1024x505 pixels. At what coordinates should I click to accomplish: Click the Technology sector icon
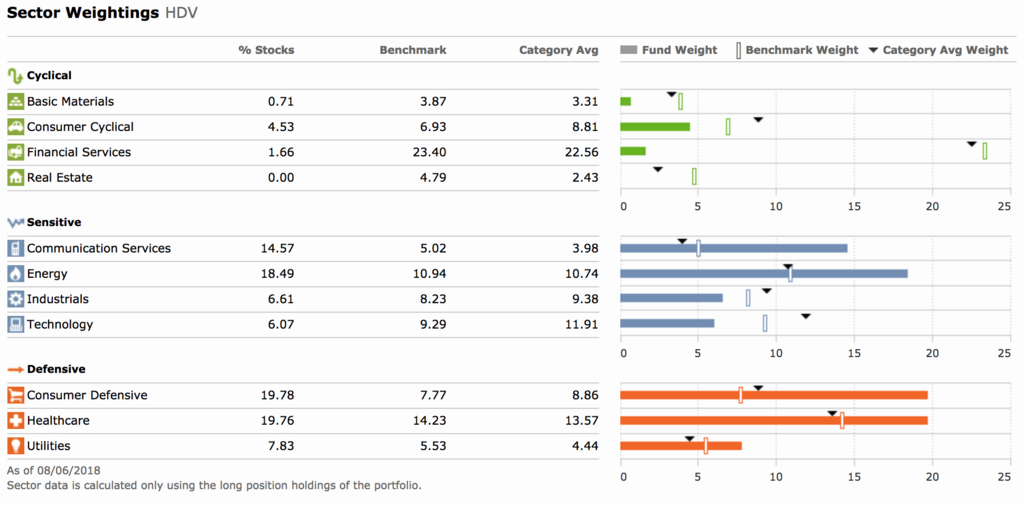pos(15,324)
